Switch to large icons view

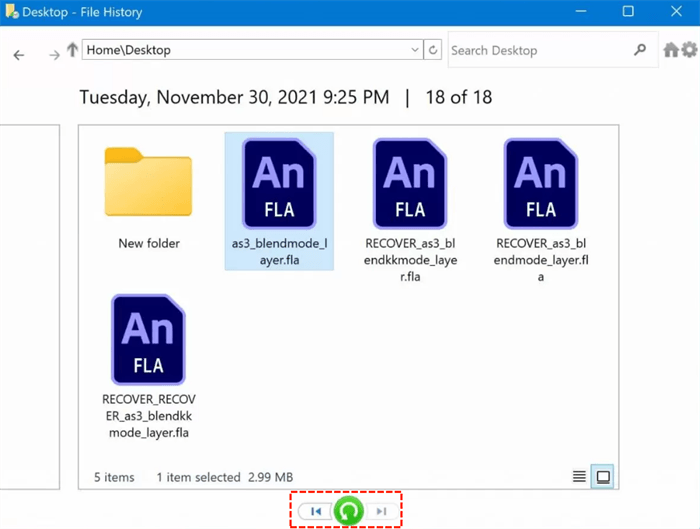tap(603, 477)
